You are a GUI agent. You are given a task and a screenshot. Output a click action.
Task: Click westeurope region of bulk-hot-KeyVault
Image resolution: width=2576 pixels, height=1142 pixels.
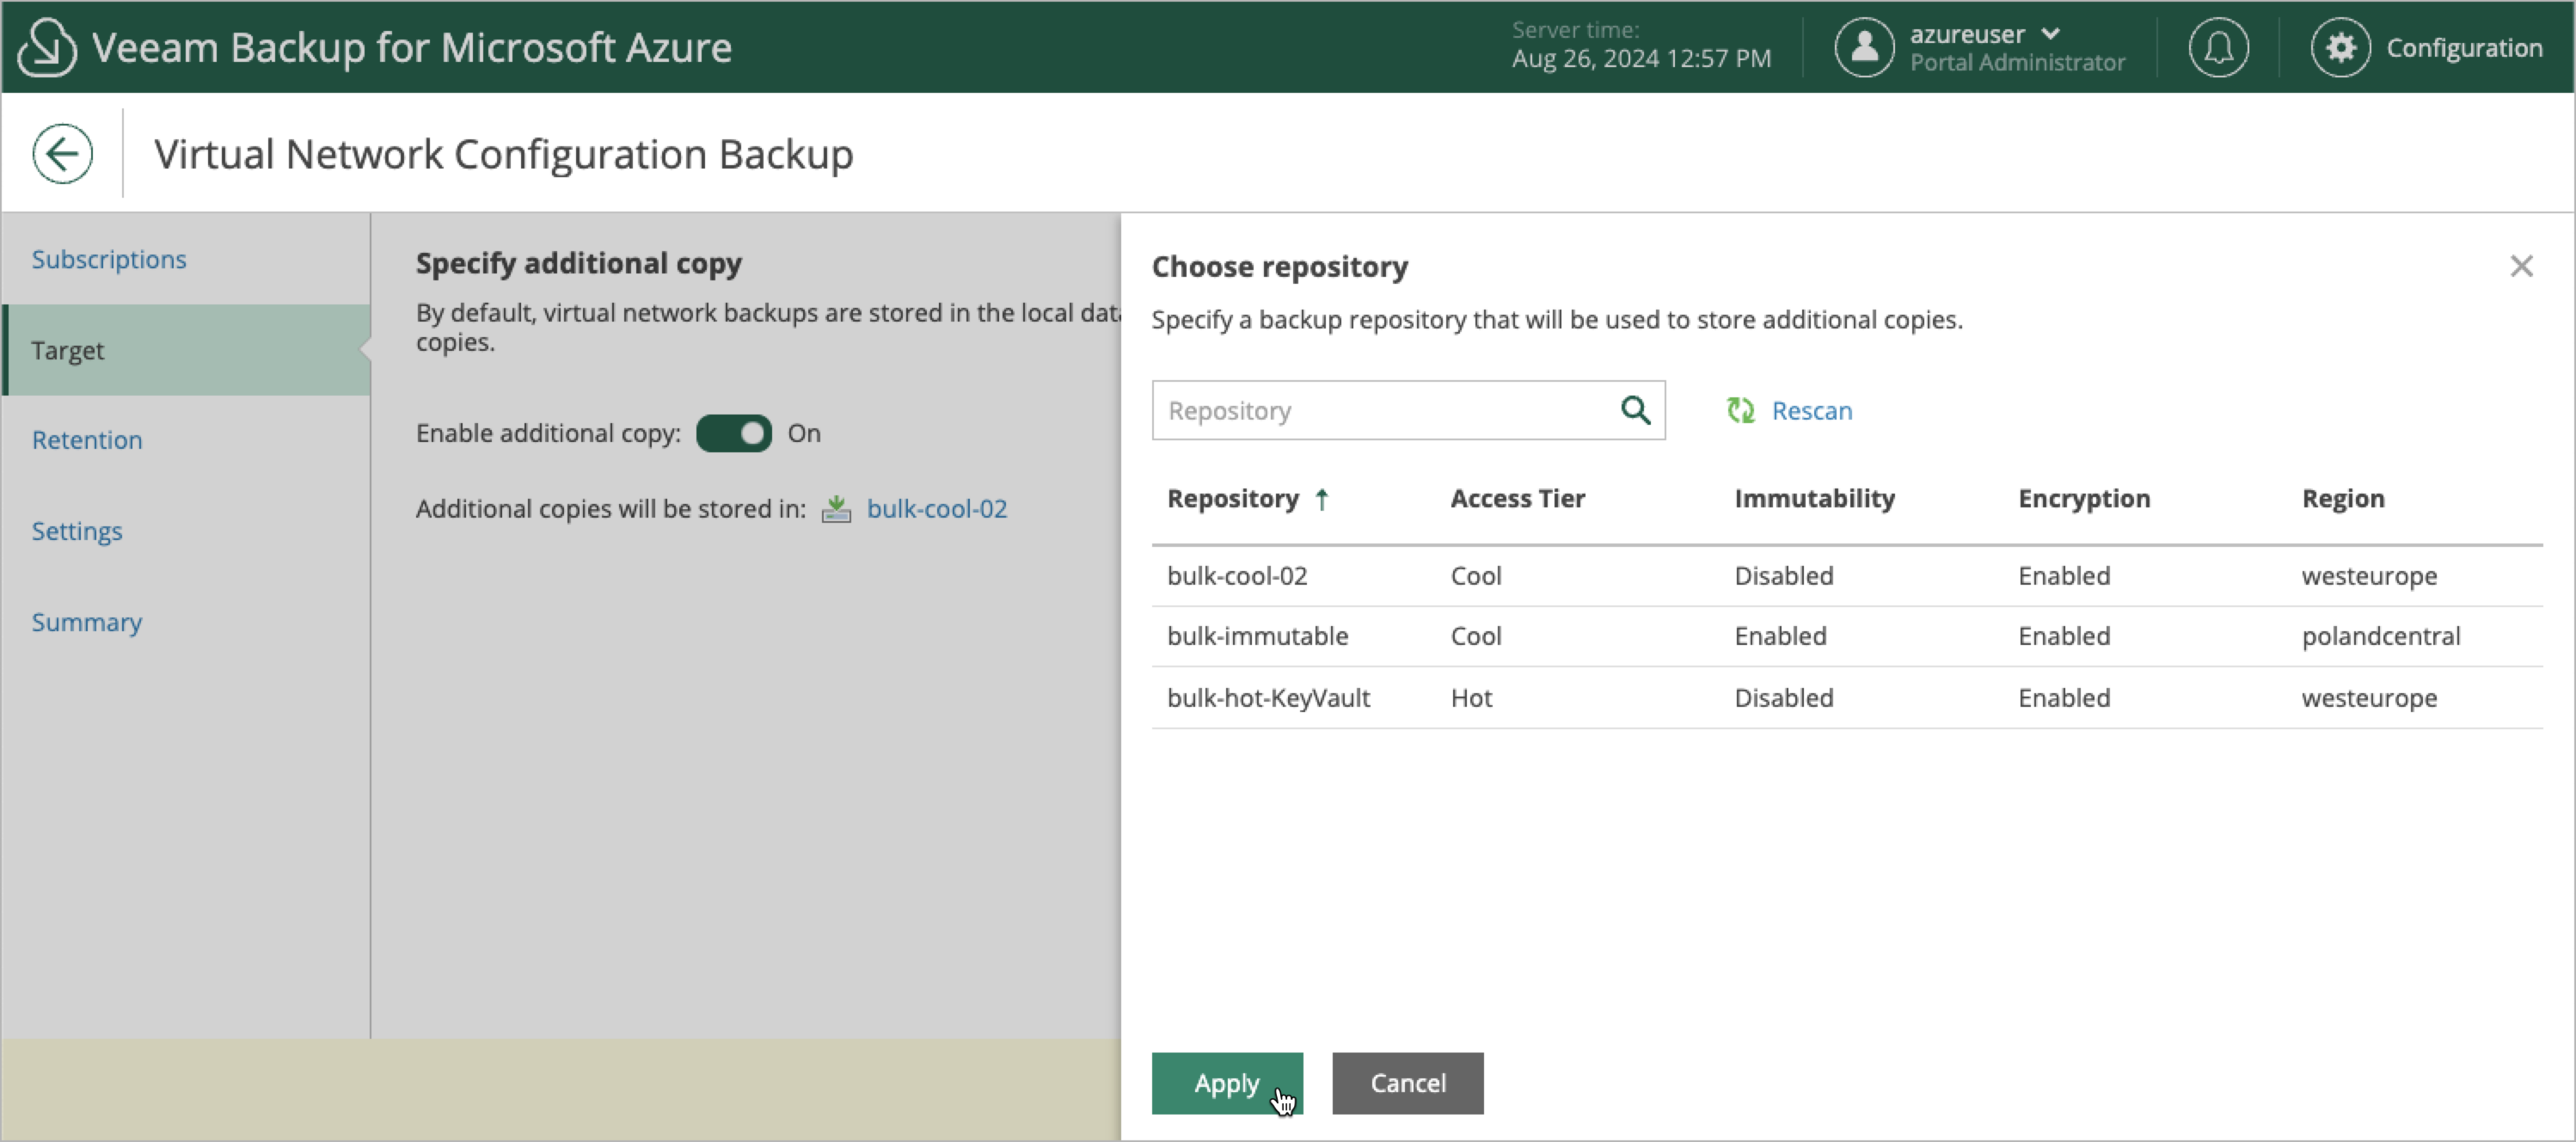pos(2368,698)
